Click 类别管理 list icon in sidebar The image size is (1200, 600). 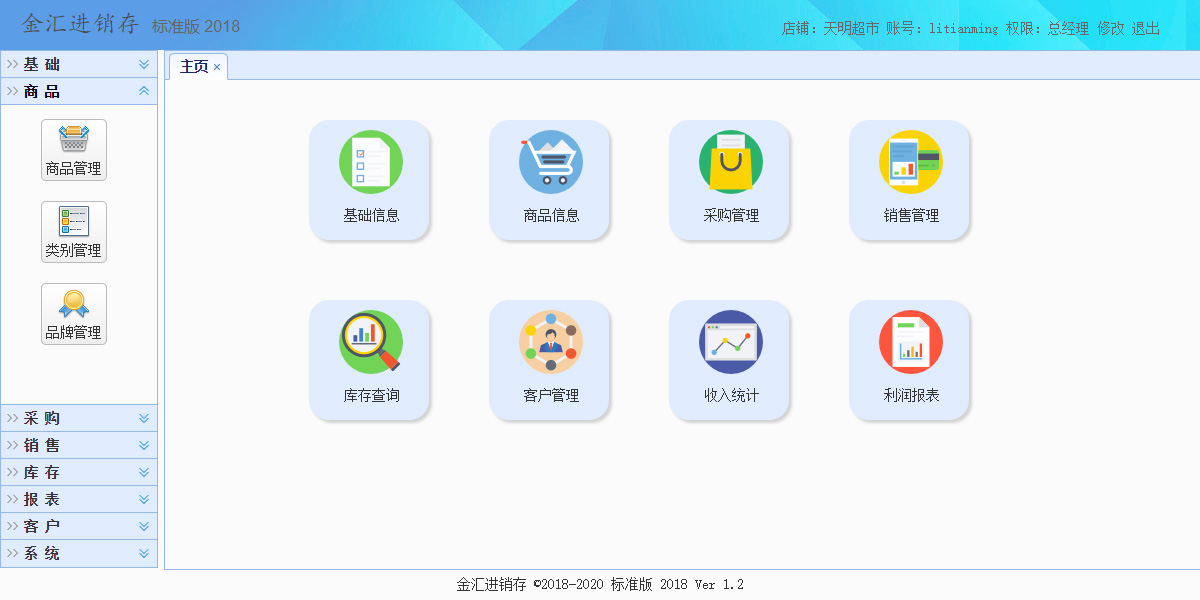74,222
